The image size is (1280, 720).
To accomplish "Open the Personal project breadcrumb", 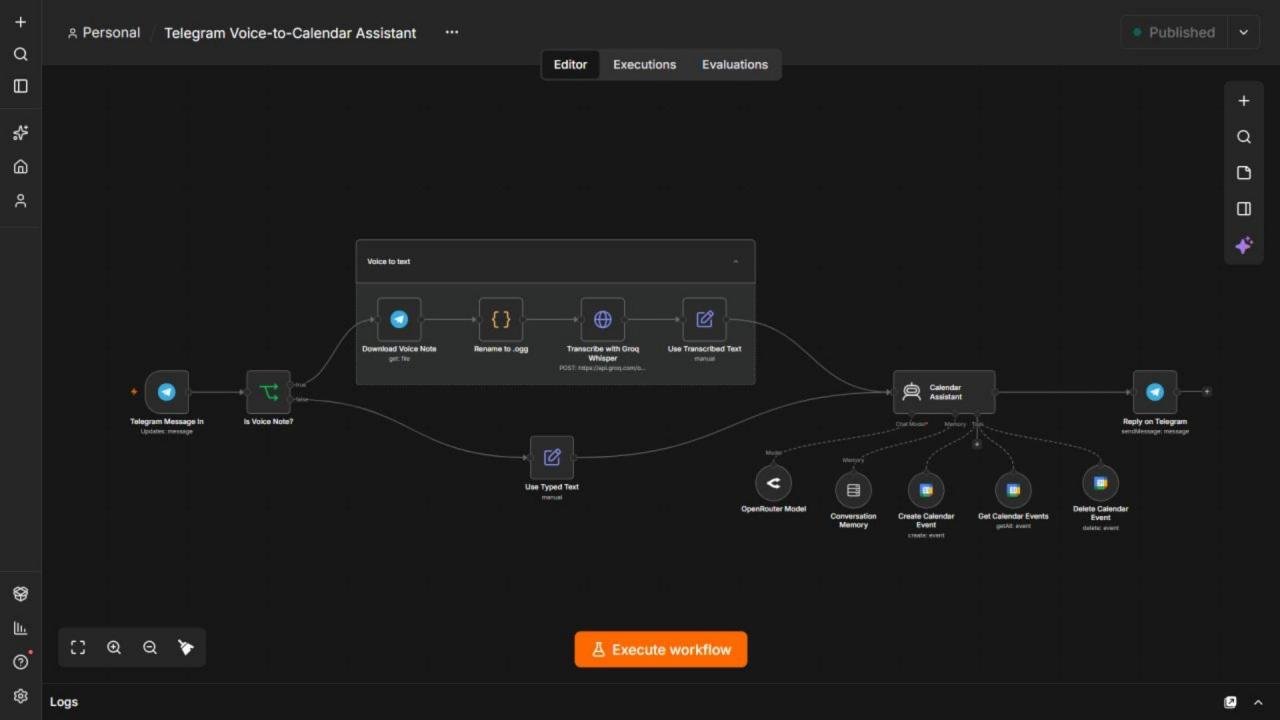I will (x=104, y=33).
